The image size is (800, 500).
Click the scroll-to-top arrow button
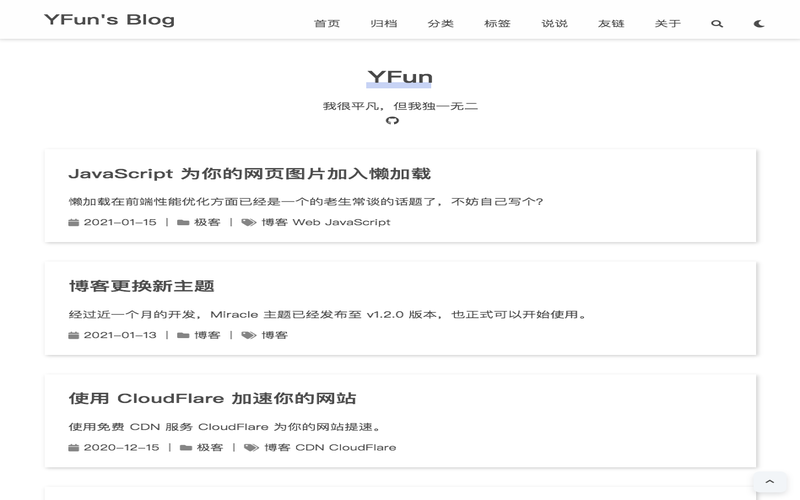pyautogui.click(x=769, y=482)
